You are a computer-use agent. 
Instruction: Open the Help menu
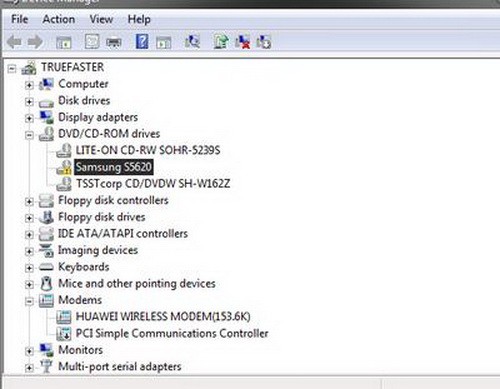click(139, 19)
